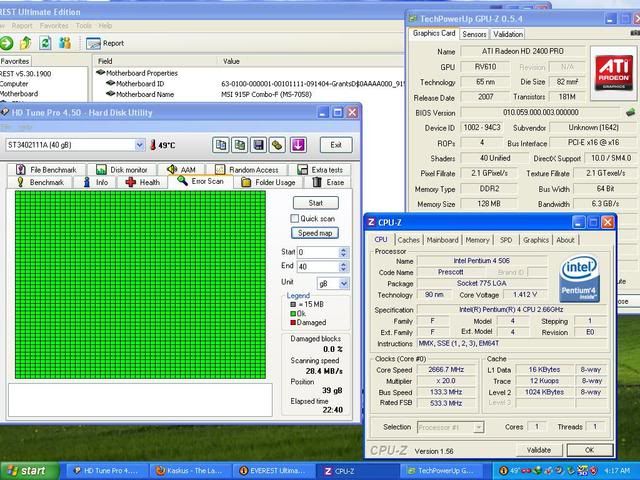Image resolution: width=640 pixels, height=480 pixels.
Task: Click the refresh icon in EVEREST toolbar
Action: click(45, 43)
